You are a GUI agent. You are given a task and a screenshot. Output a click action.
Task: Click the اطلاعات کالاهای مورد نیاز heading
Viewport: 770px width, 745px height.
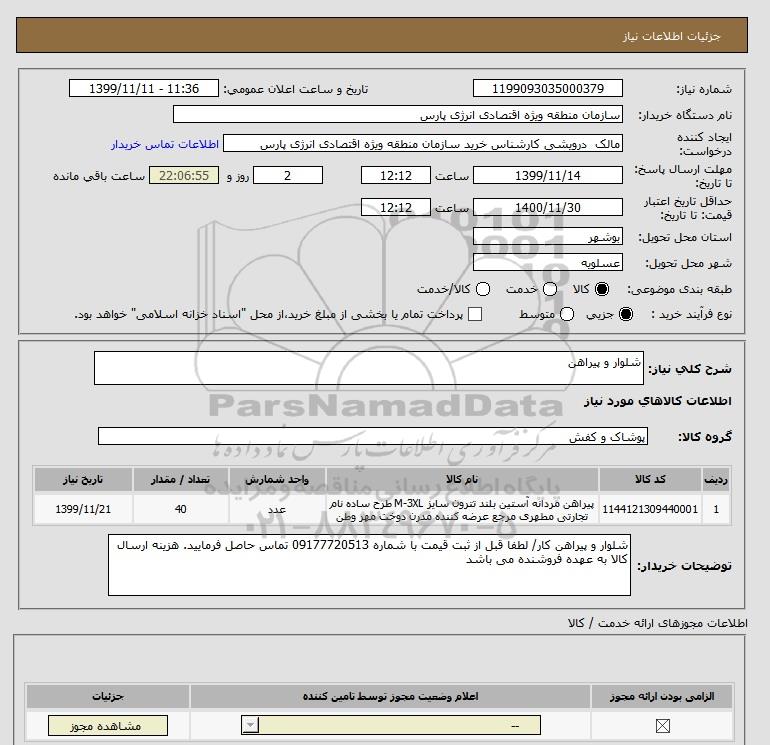pos(658,401)
